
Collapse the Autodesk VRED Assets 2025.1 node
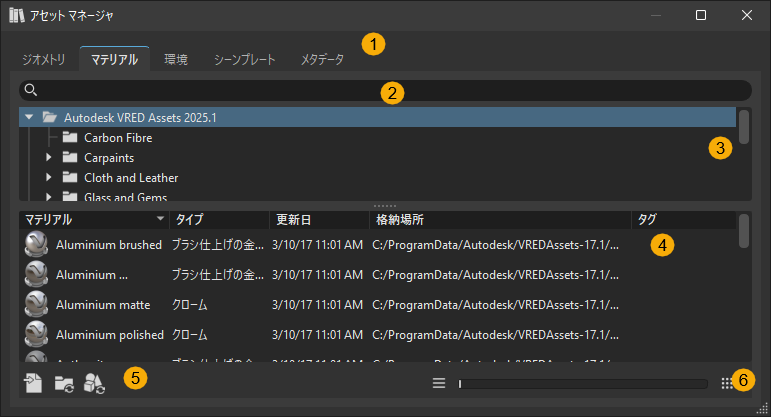(x=29, y=117)
